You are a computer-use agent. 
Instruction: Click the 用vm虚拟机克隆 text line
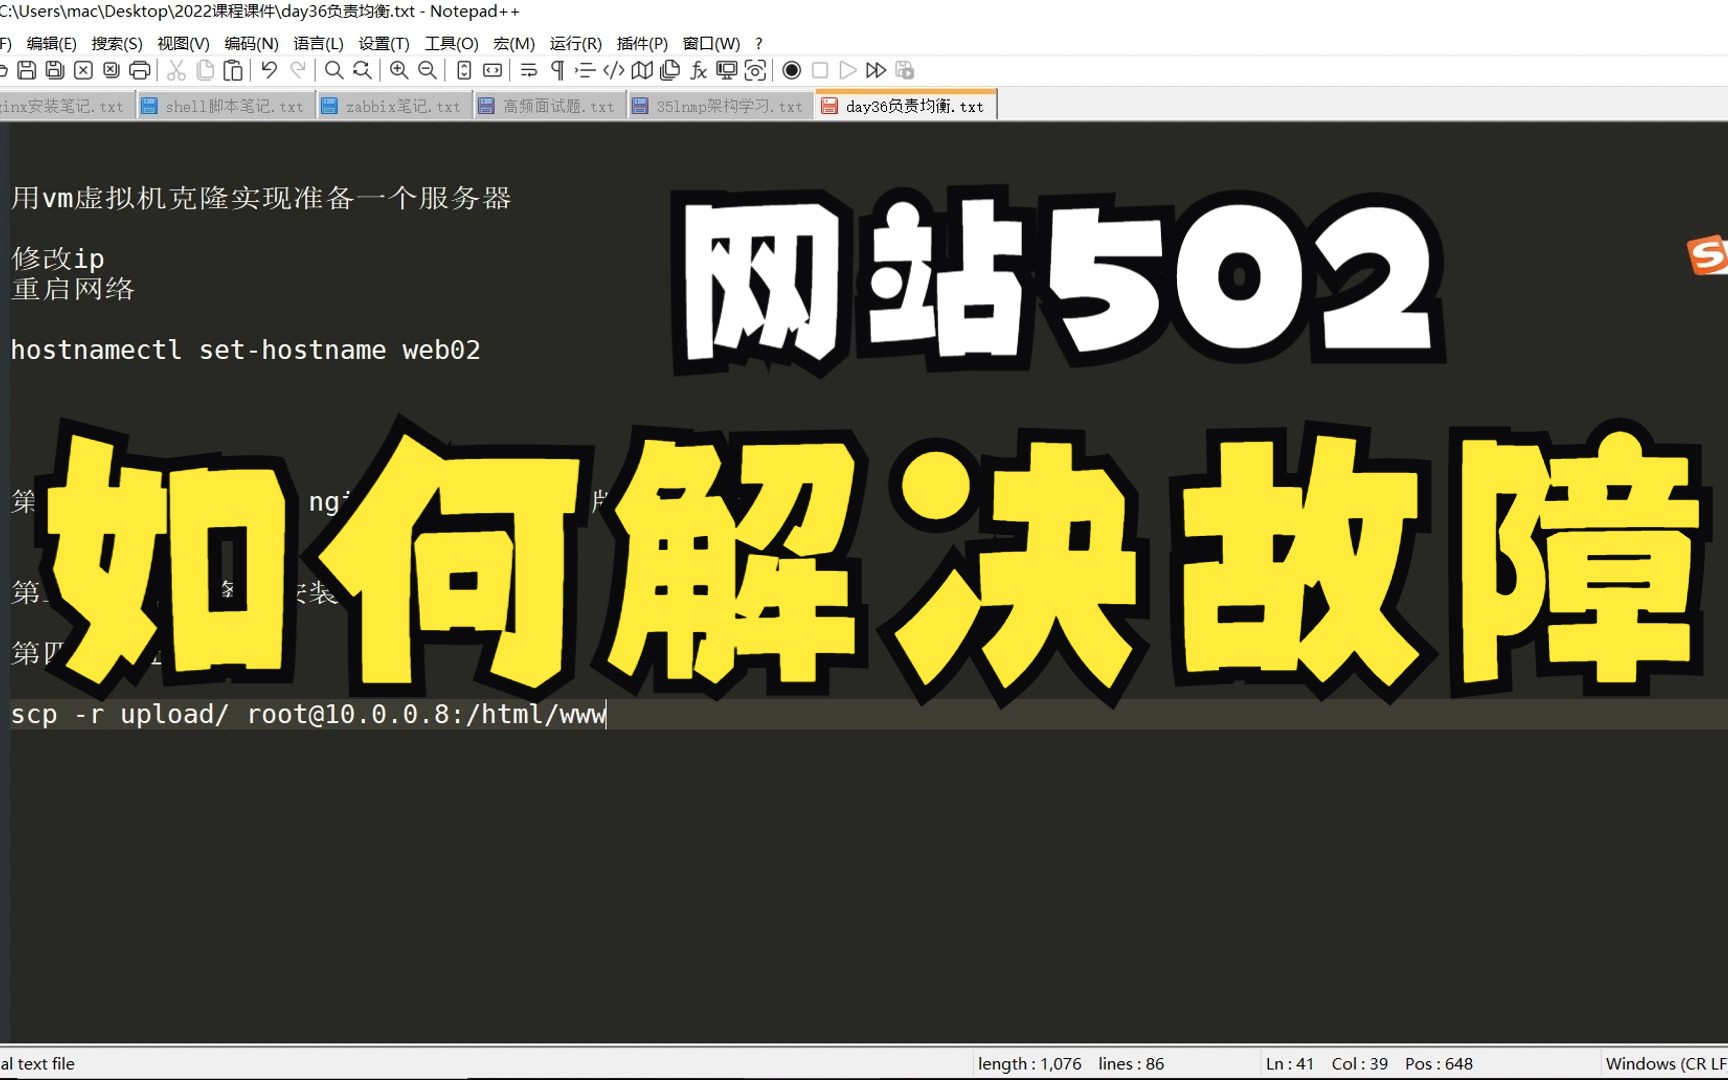pos(261,198)
